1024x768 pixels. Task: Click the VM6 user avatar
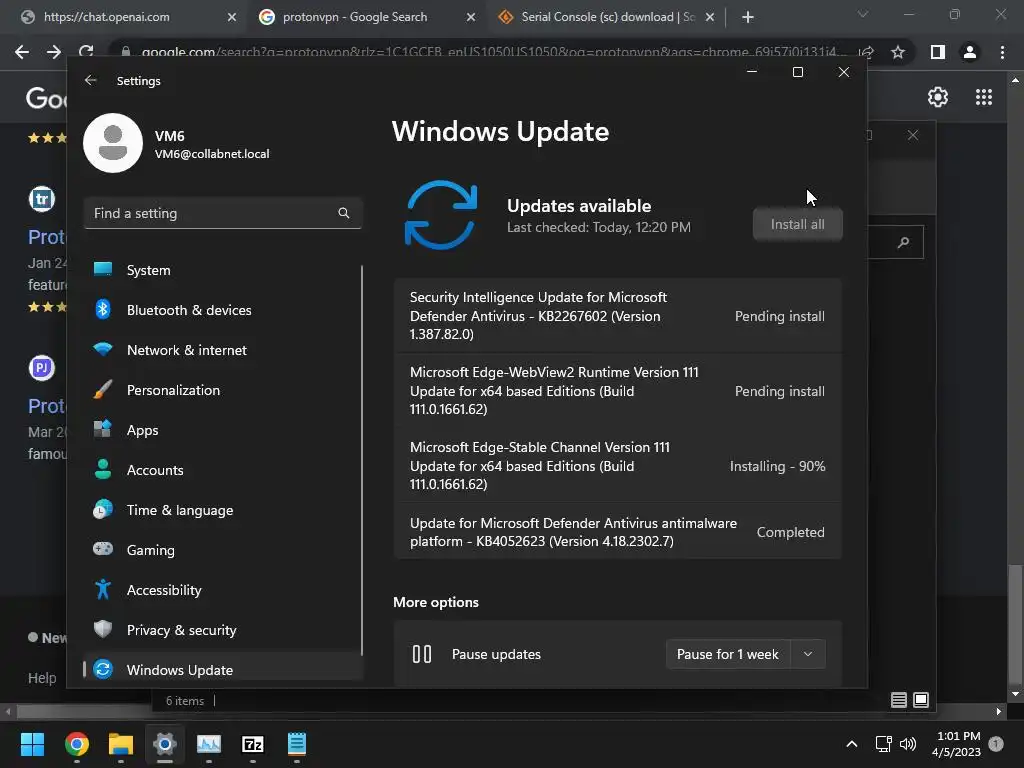[113, 143]
